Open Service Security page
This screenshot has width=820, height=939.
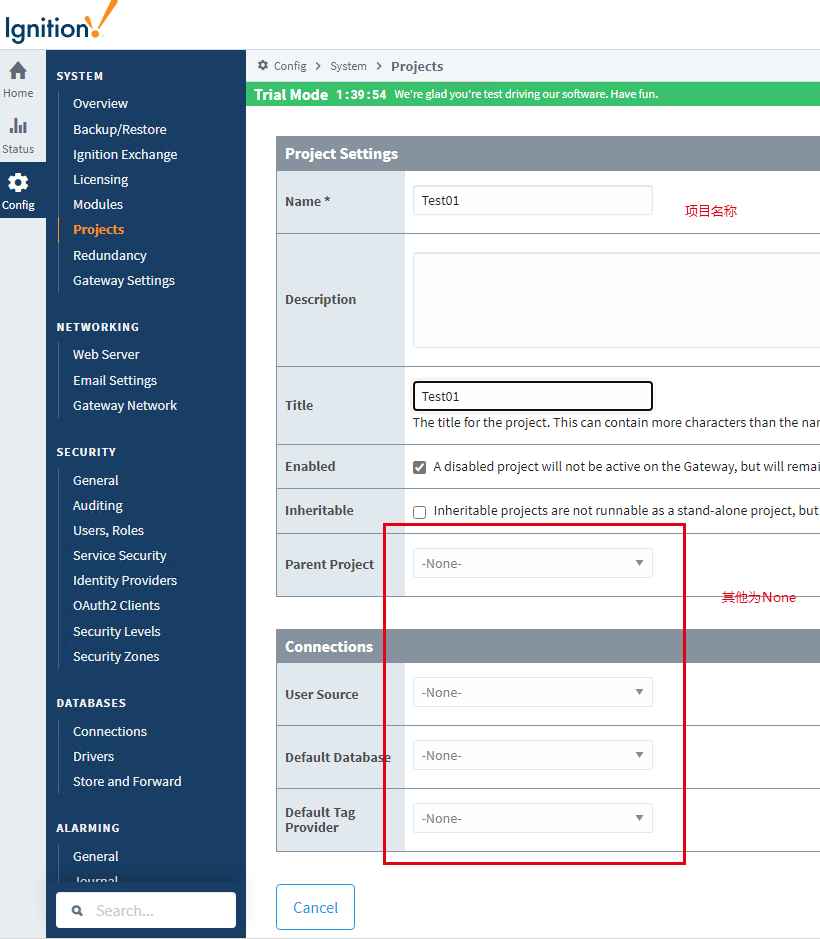click(120, 556)
